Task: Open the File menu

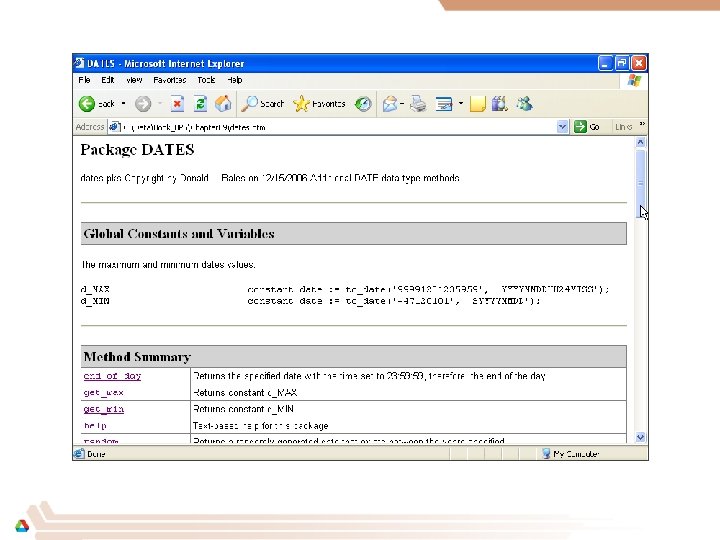Action: pyautogui.click(x=84, y=80)
